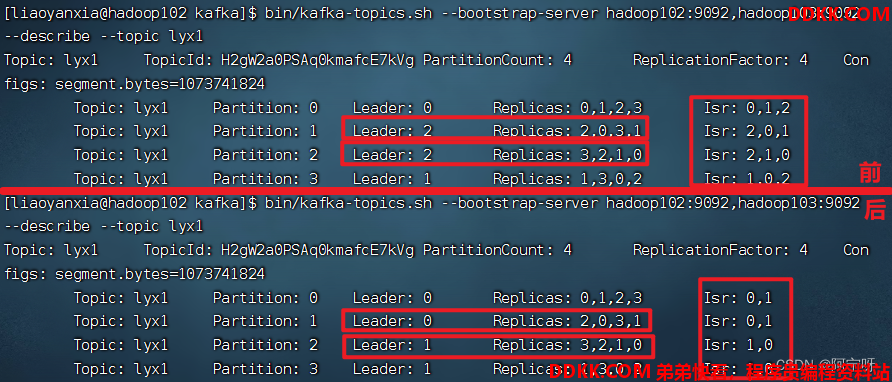The height and width of the screenshot is (382, 892).
Task: Click 'Leader: 1' in the row with Isr: 1,0
Action: pyautogui.click(x=393, y=345)
